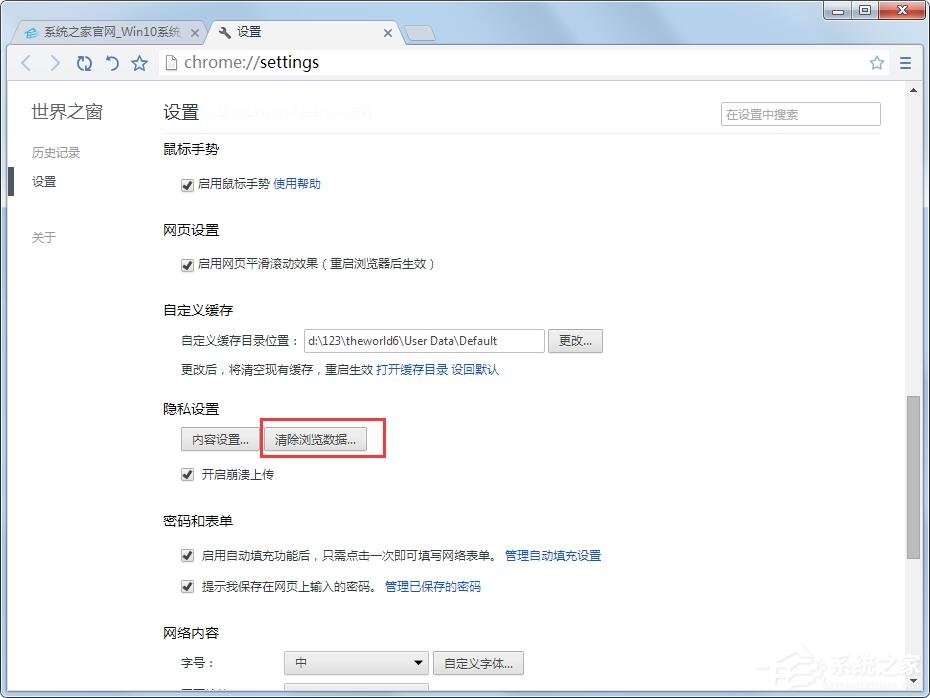Click the undo recently-closed icon in toolbar
Image resolution: width=930 pixels, height=698 pixels.
[112, 62]
